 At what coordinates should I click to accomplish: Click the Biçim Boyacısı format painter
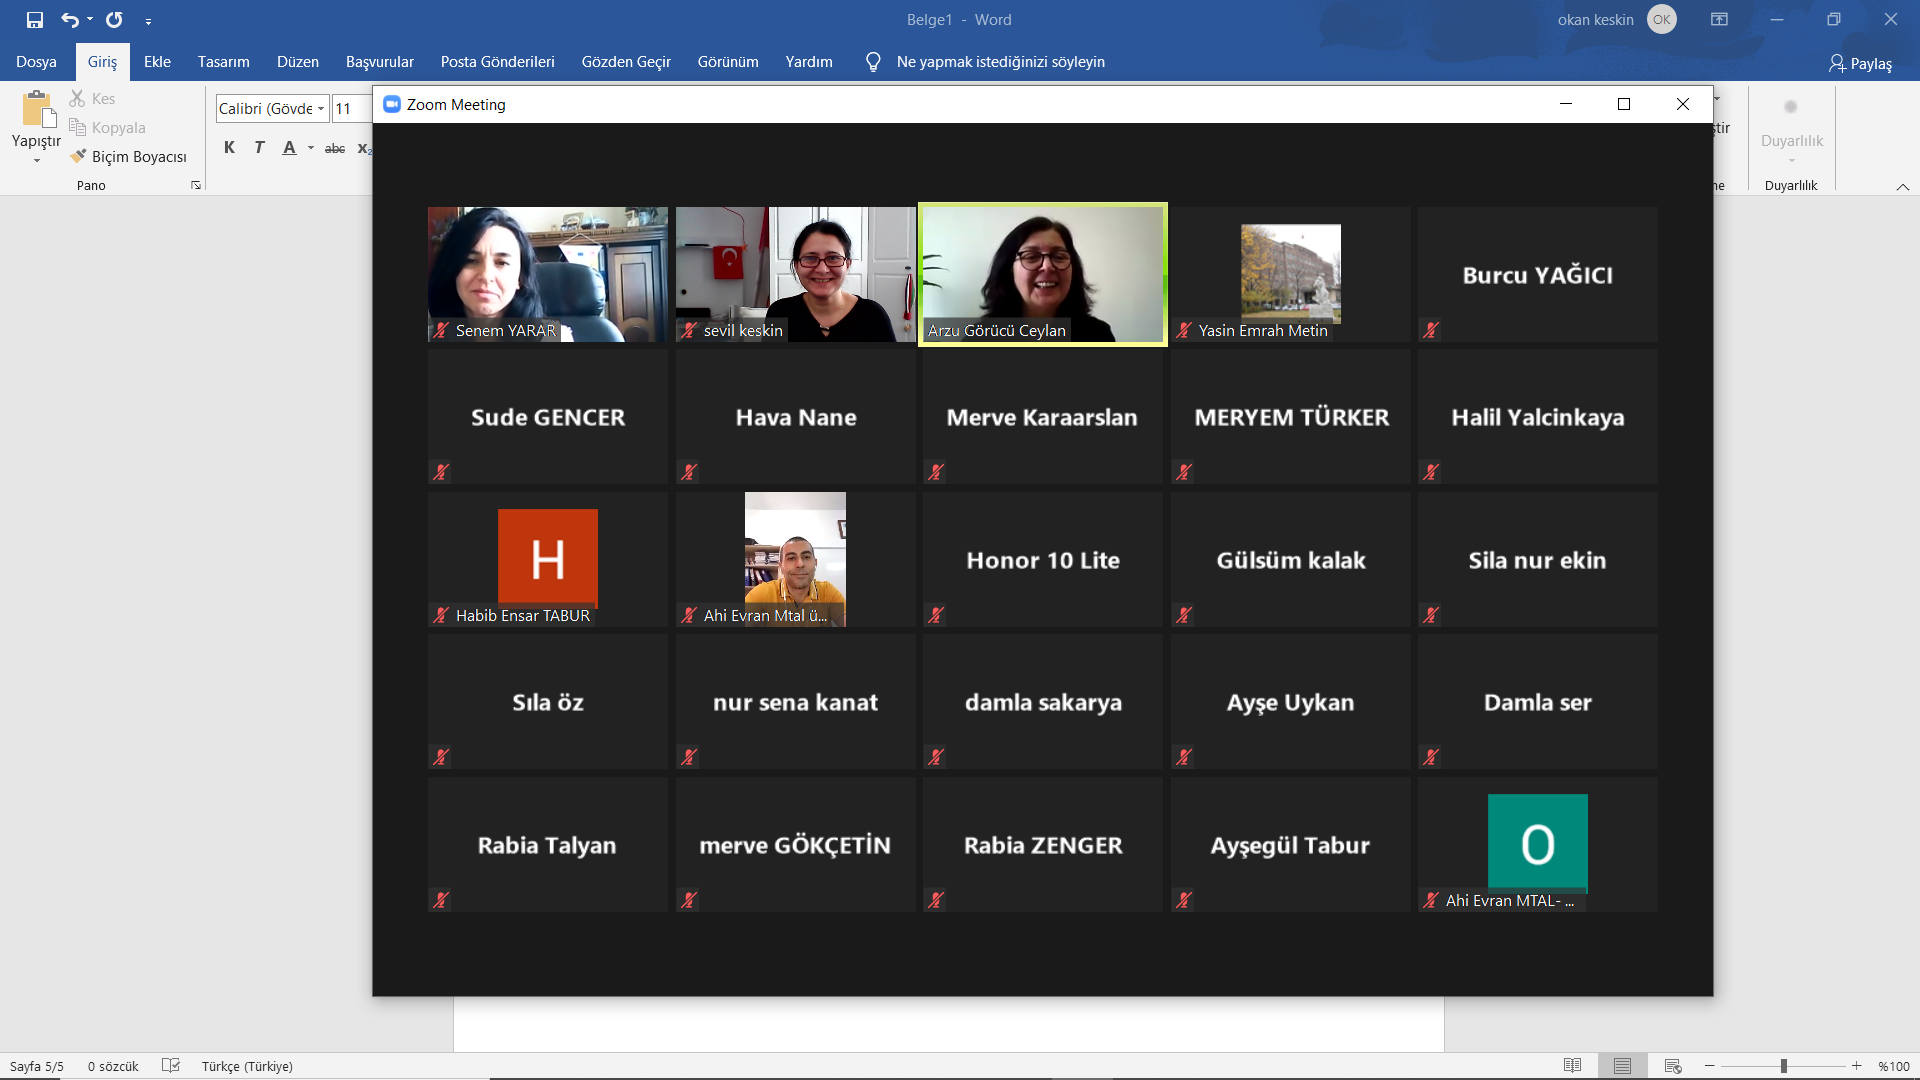click(x=129, y=157)
